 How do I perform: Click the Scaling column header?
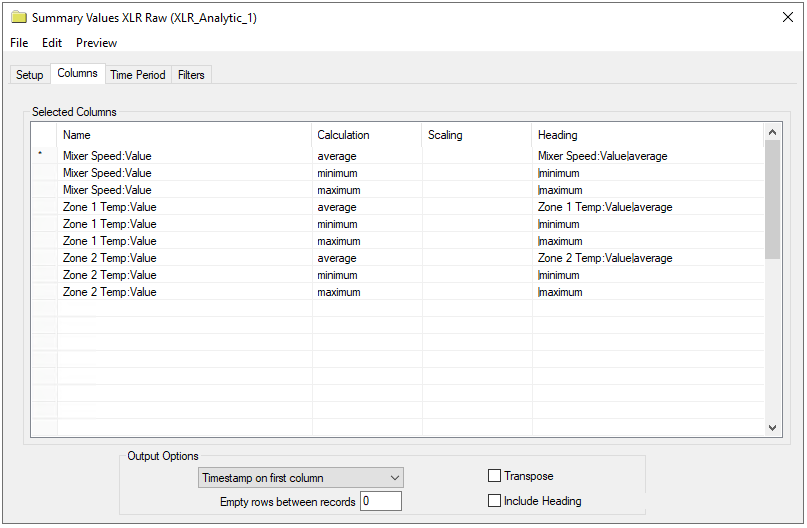pyautogui.click(x=477, y=135)
